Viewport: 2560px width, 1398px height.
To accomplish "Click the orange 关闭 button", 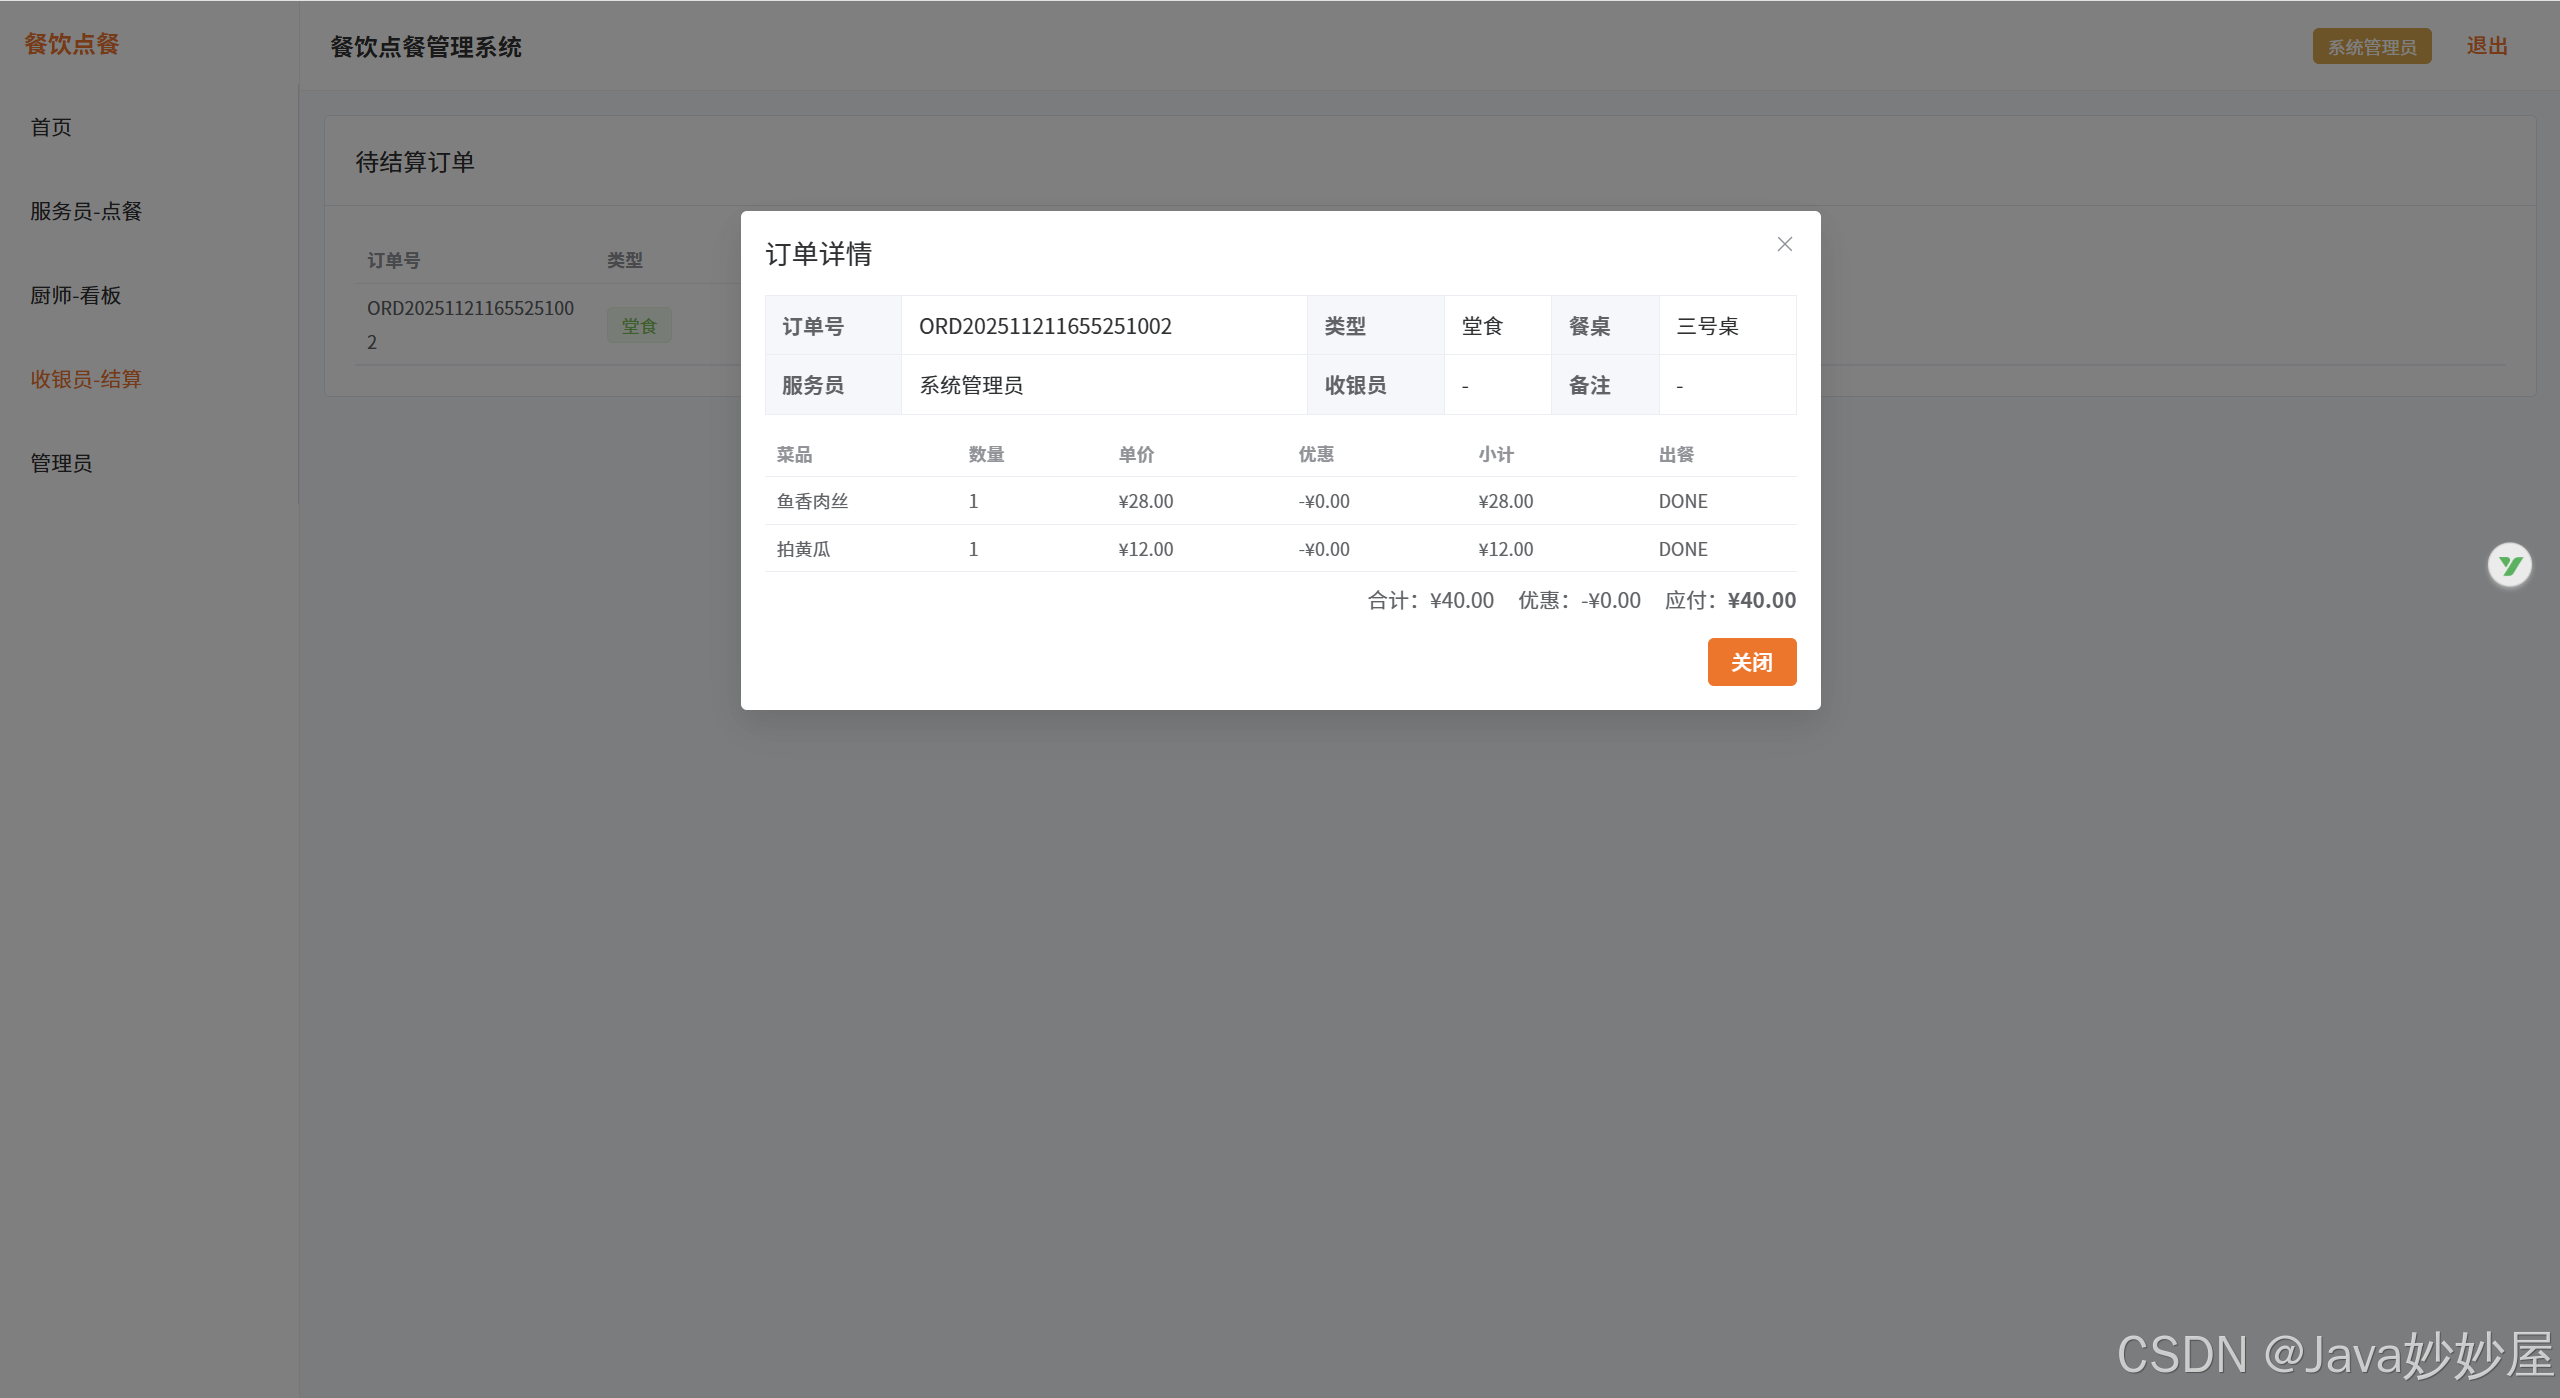I will (1751, 662).
